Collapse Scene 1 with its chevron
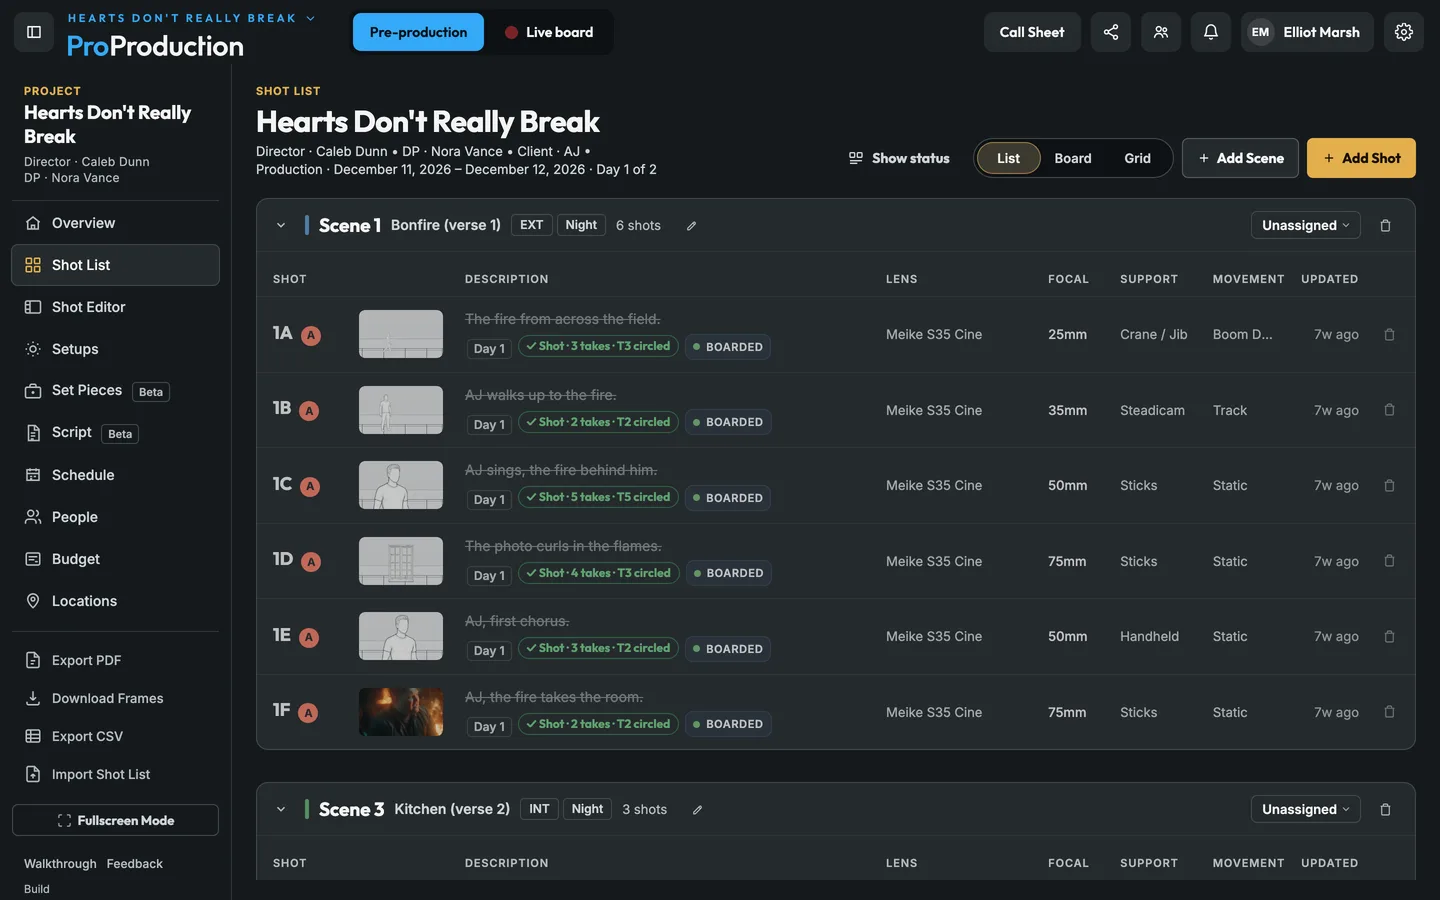 (281, 226)
